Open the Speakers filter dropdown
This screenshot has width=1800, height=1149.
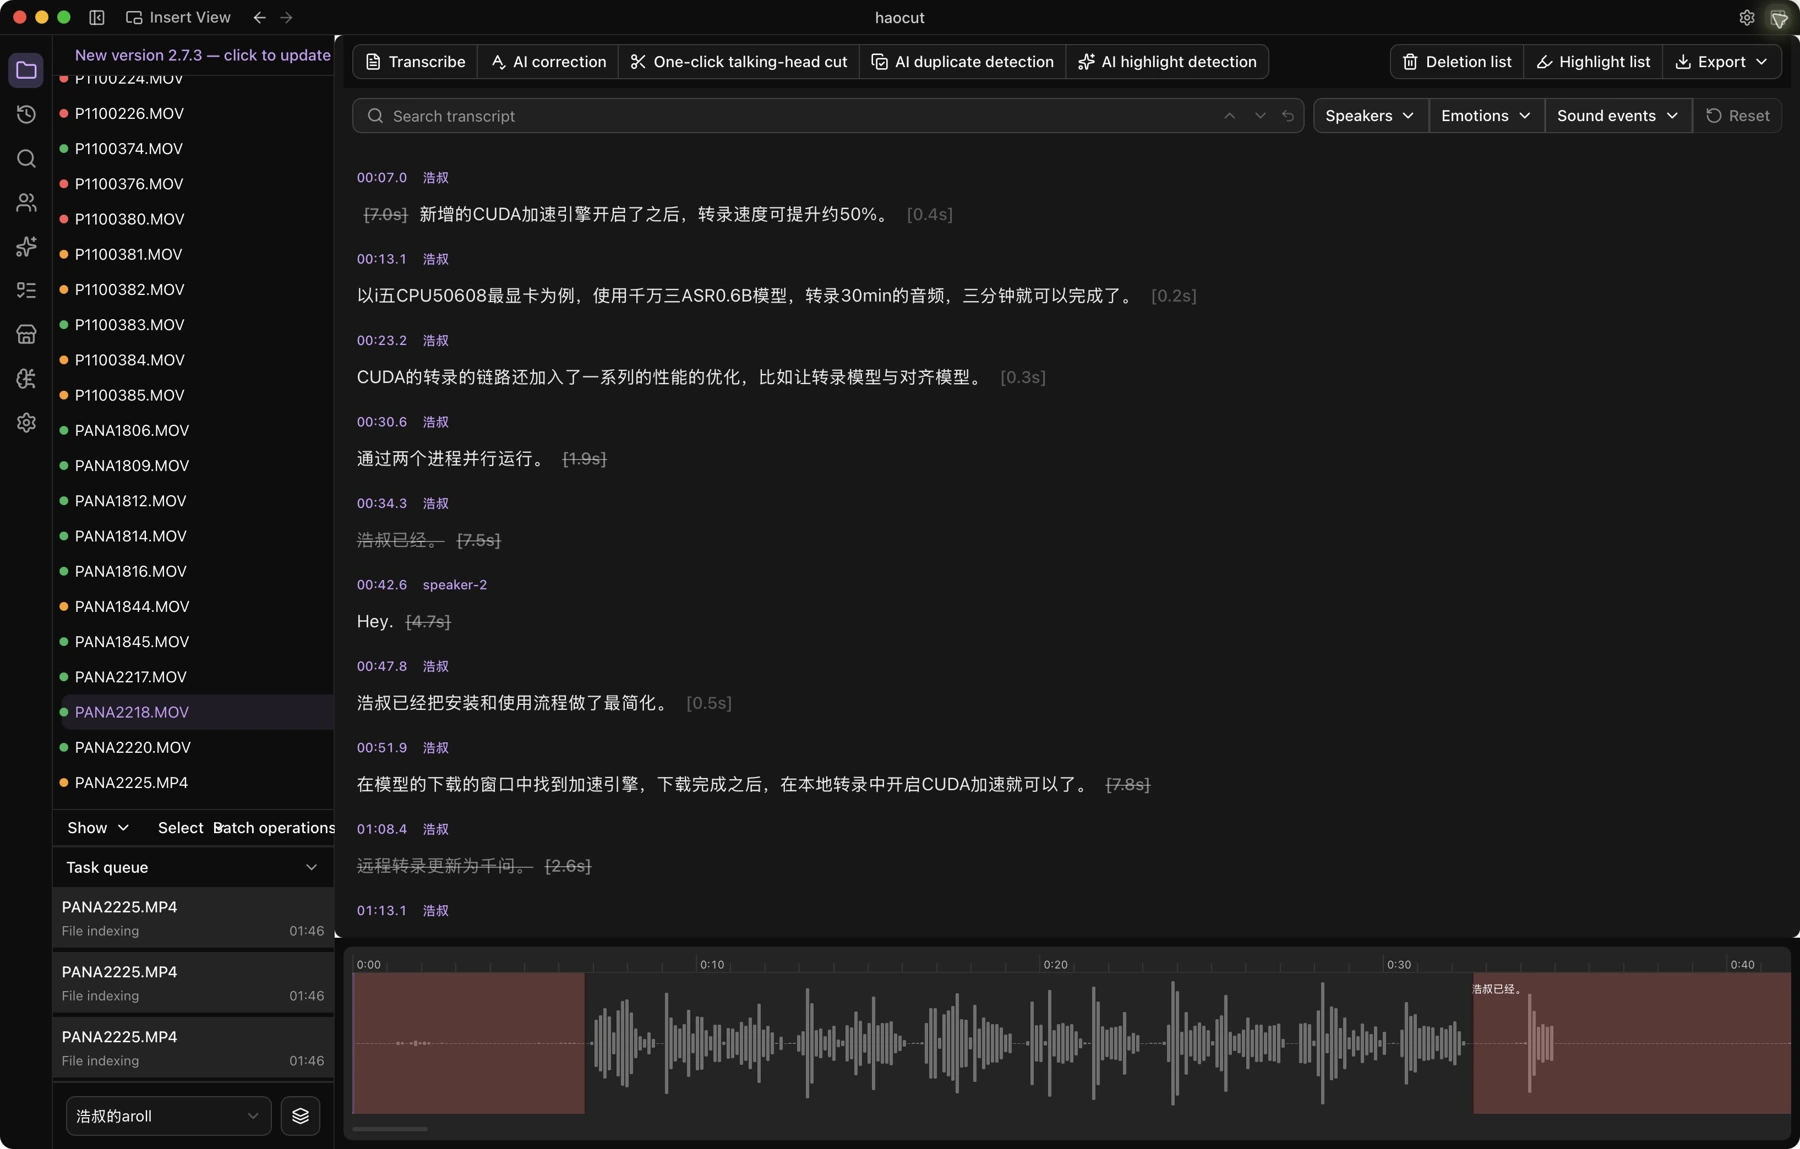pos(1370,116)
